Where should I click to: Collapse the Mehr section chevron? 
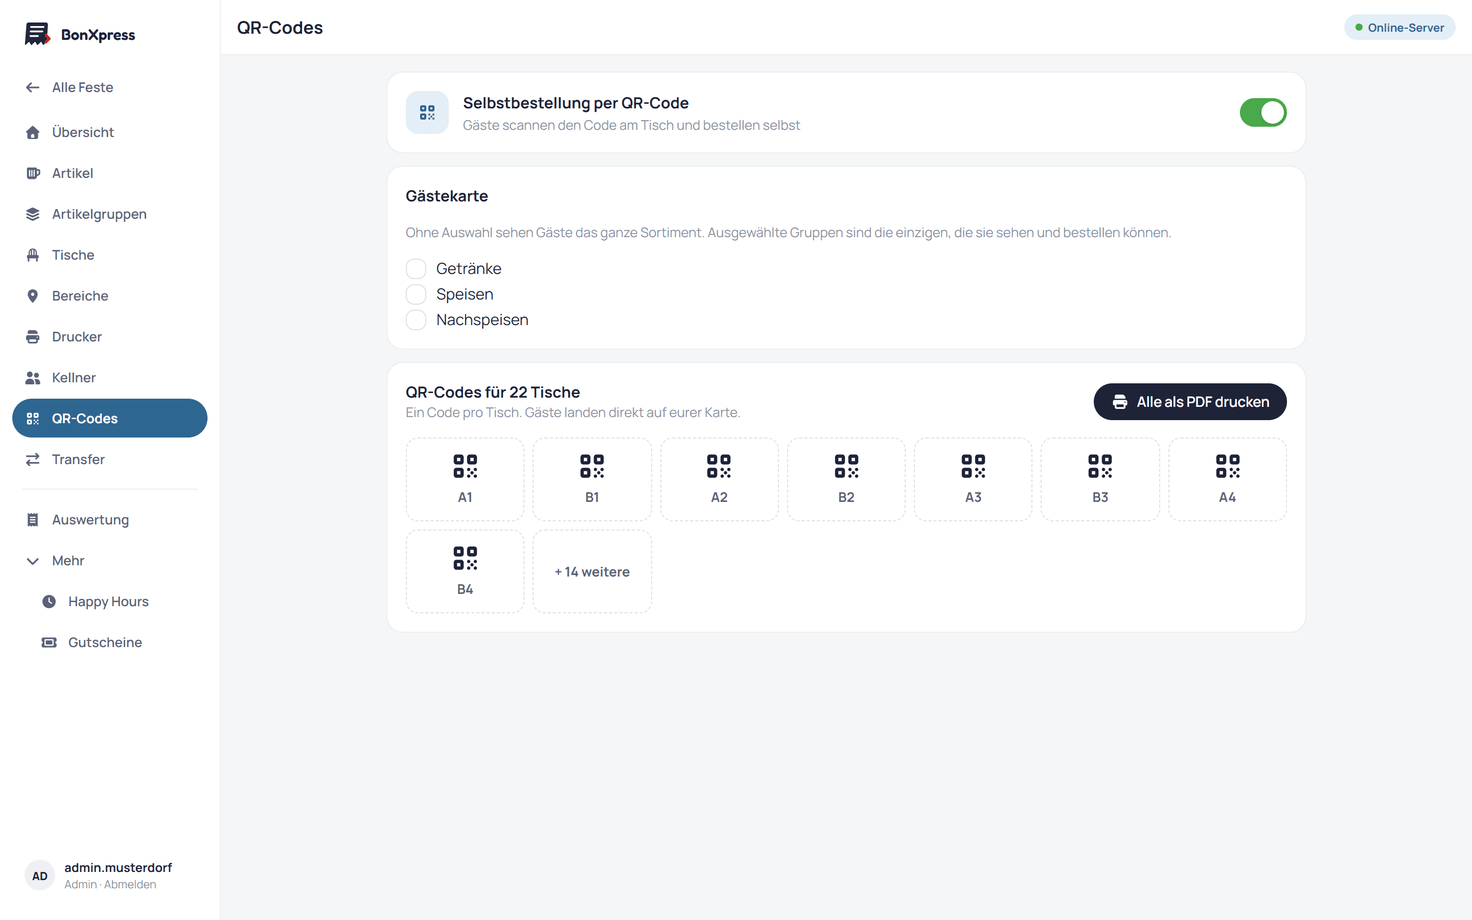click(33, 561)
